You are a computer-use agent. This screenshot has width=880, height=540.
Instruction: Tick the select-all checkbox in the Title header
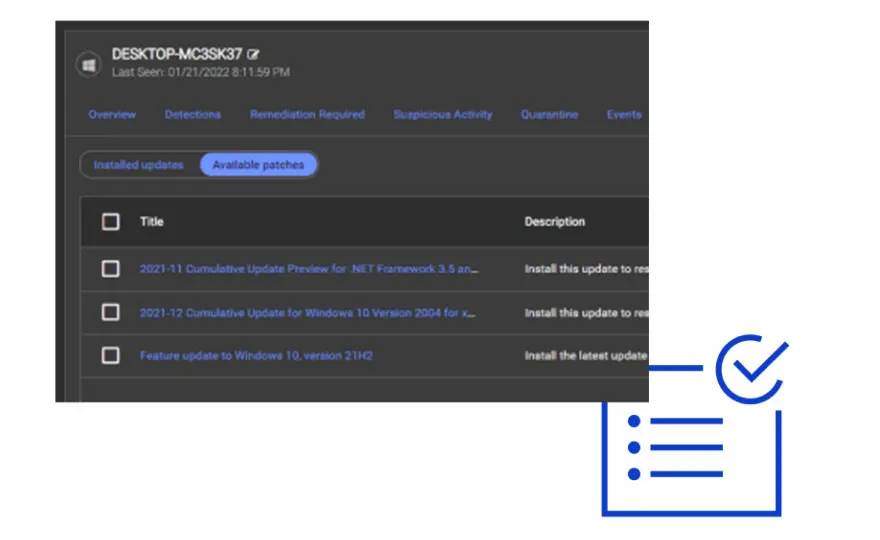pos(111,222)
